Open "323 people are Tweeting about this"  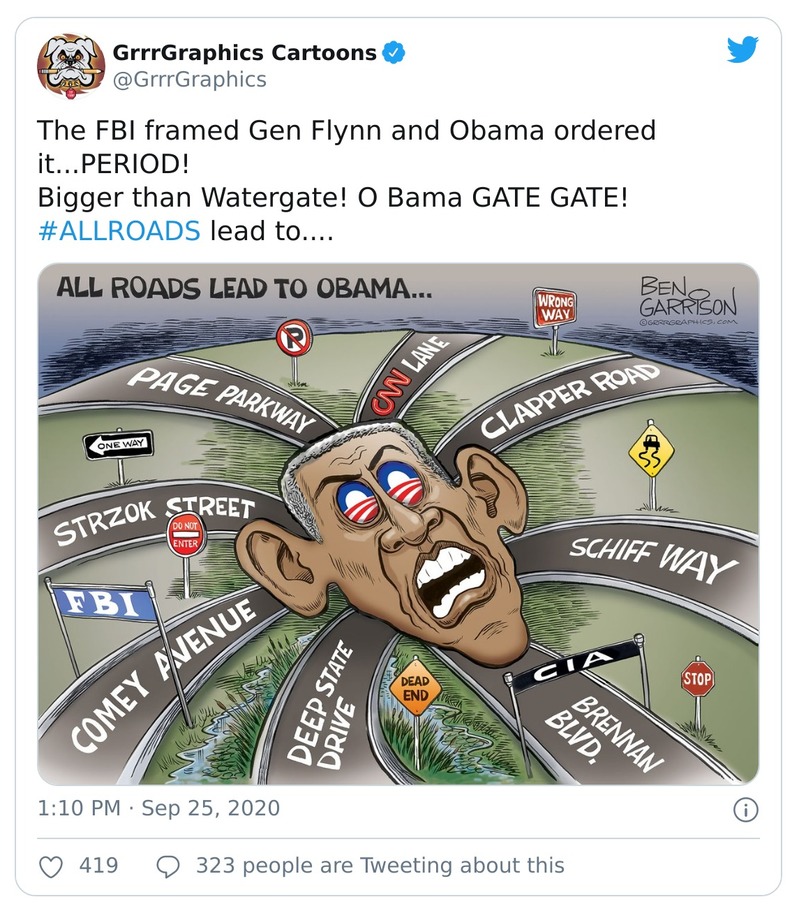coord(380,865)
